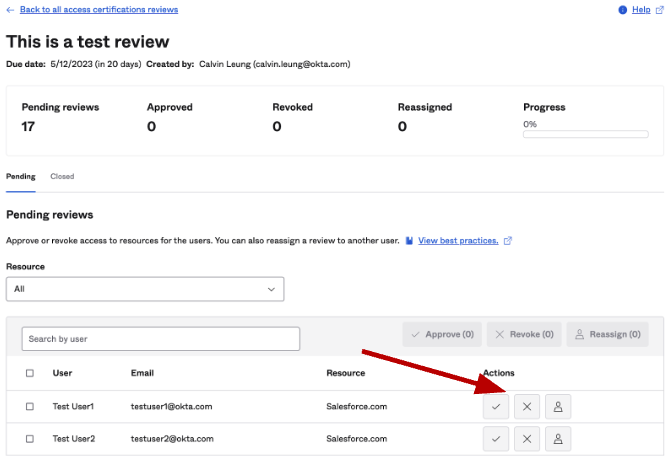Click the bulk Reassign (0) button
This screenshot has width=669, height=459.
point(607,334)
